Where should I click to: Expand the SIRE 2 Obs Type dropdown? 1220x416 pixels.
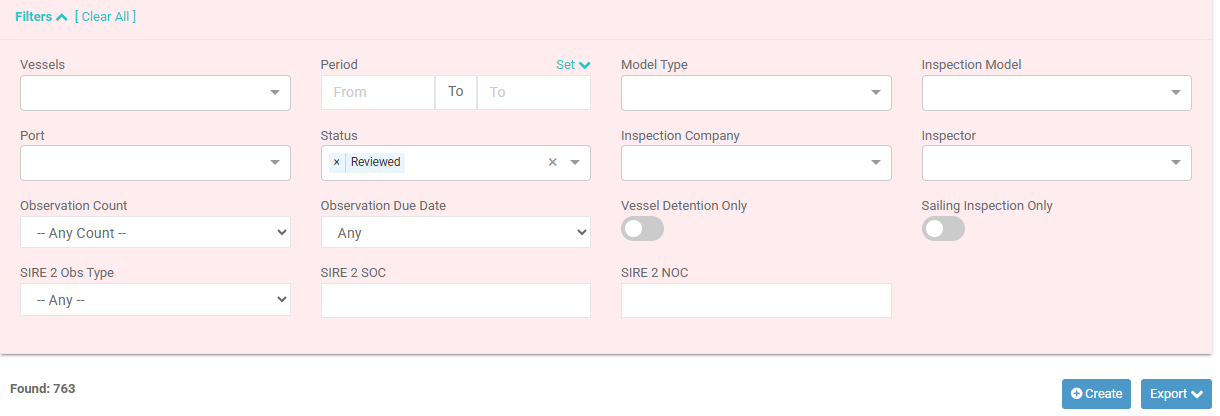pos(155,300)
